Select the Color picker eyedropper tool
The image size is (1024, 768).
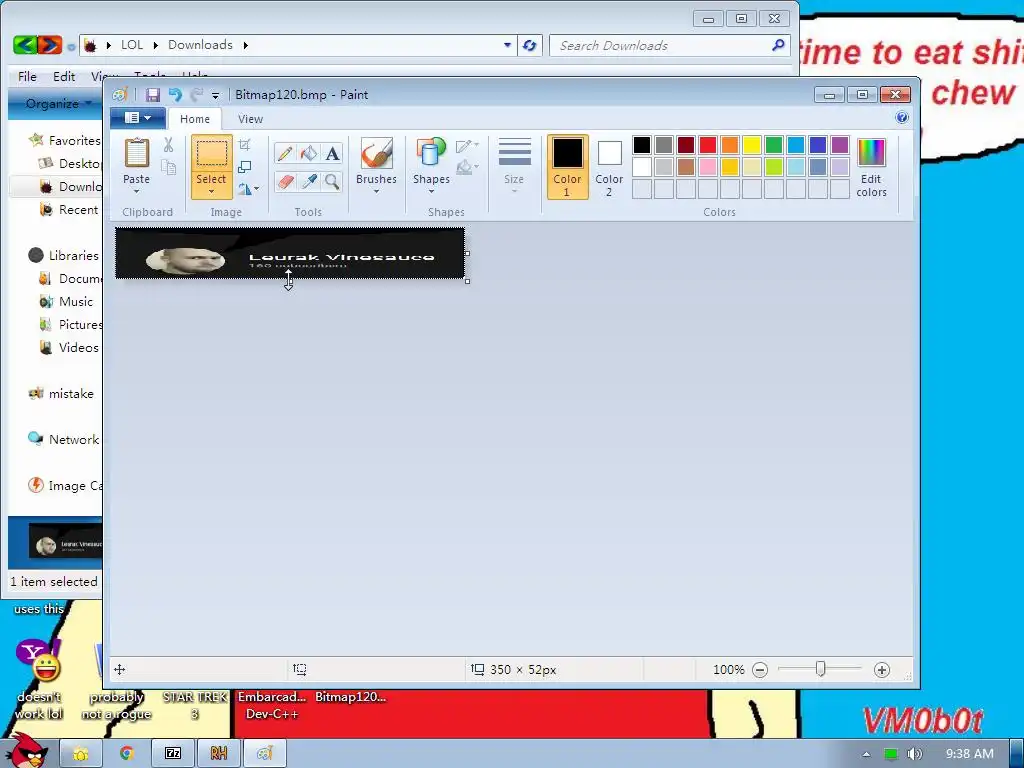pyautogui.click(x=308, y=181)
